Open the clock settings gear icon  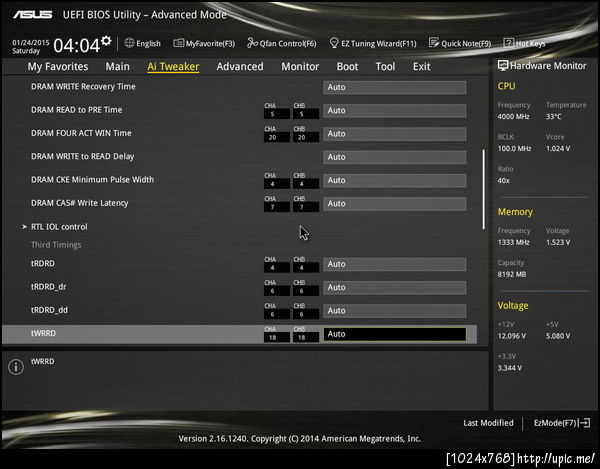pyautogui.click(x=106, y=41)
